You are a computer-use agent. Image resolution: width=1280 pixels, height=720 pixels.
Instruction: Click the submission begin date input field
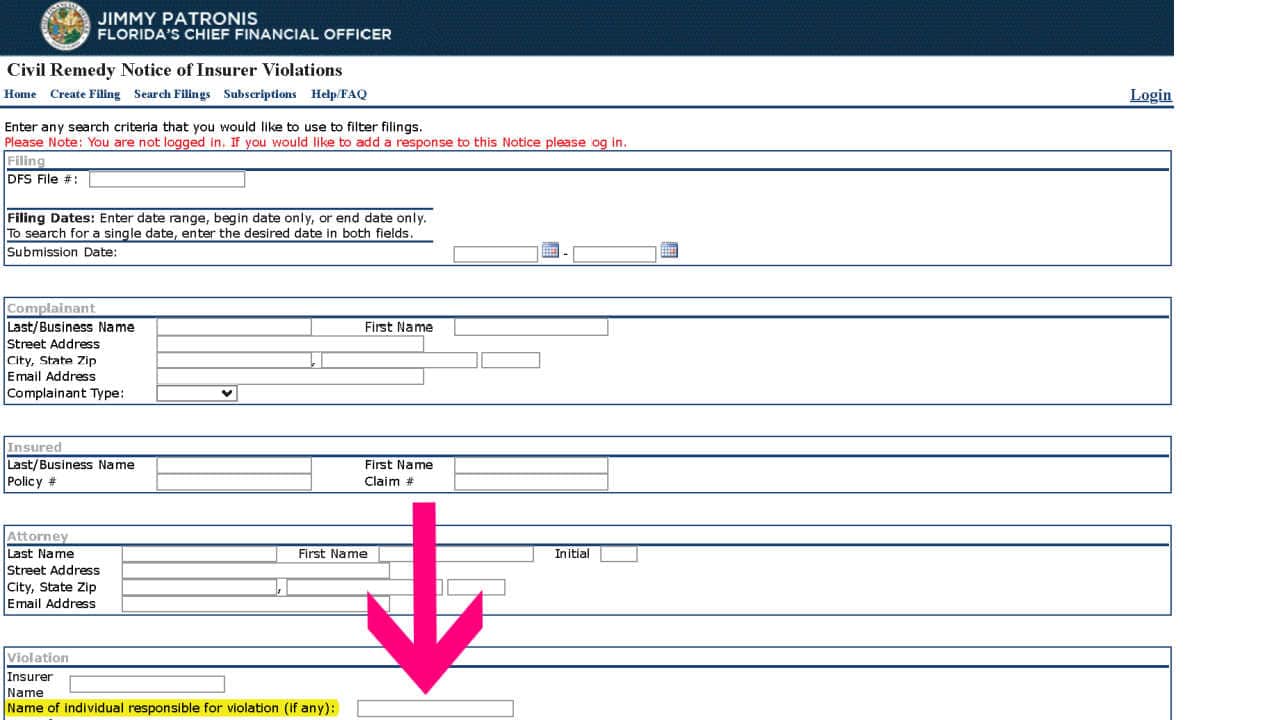pyautogui.click(x=496, y=255)
